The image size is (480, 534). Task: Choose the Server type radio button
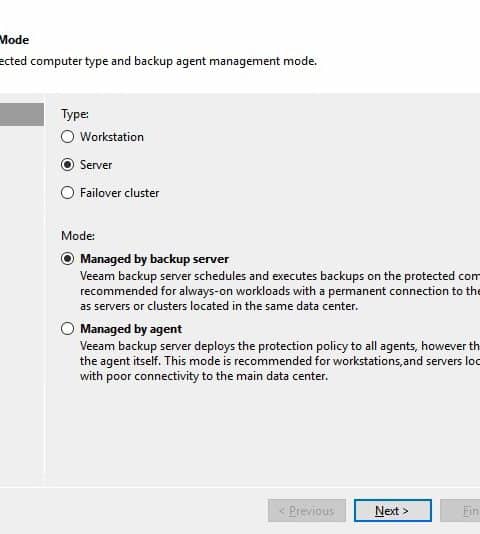(67, 165)
